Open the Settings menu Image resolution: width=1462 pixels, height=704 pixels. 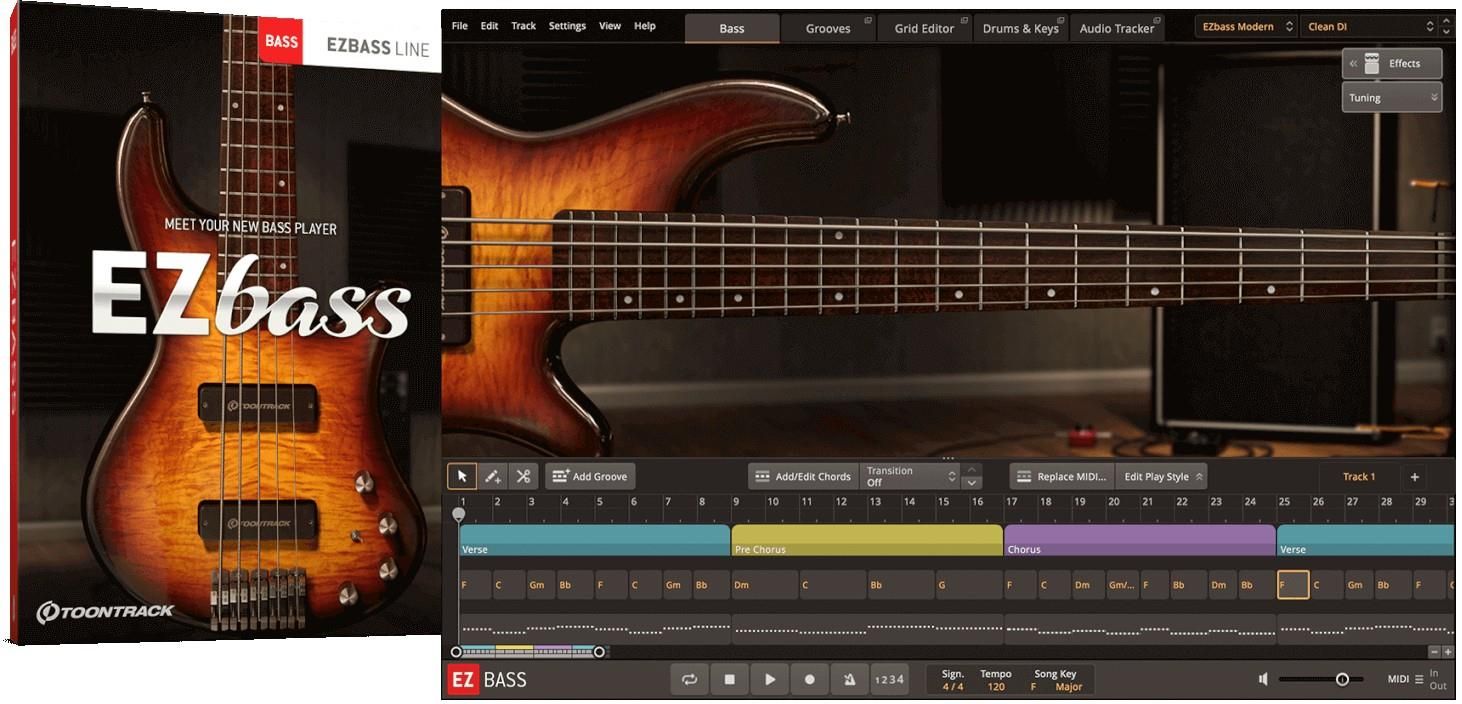click(567, 26)
